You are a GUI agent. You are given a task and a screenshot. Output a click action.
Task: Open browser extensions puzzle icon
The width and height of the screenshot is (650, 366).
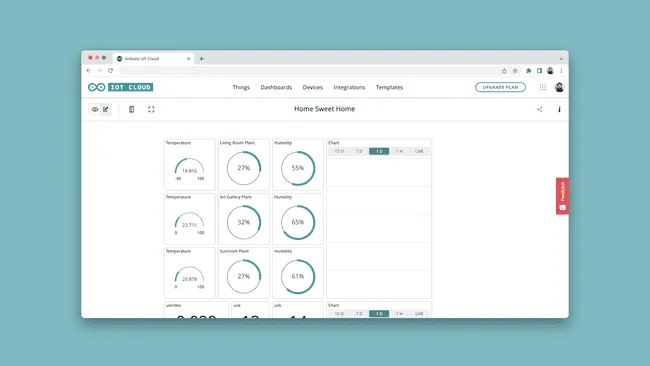point(529,71)
